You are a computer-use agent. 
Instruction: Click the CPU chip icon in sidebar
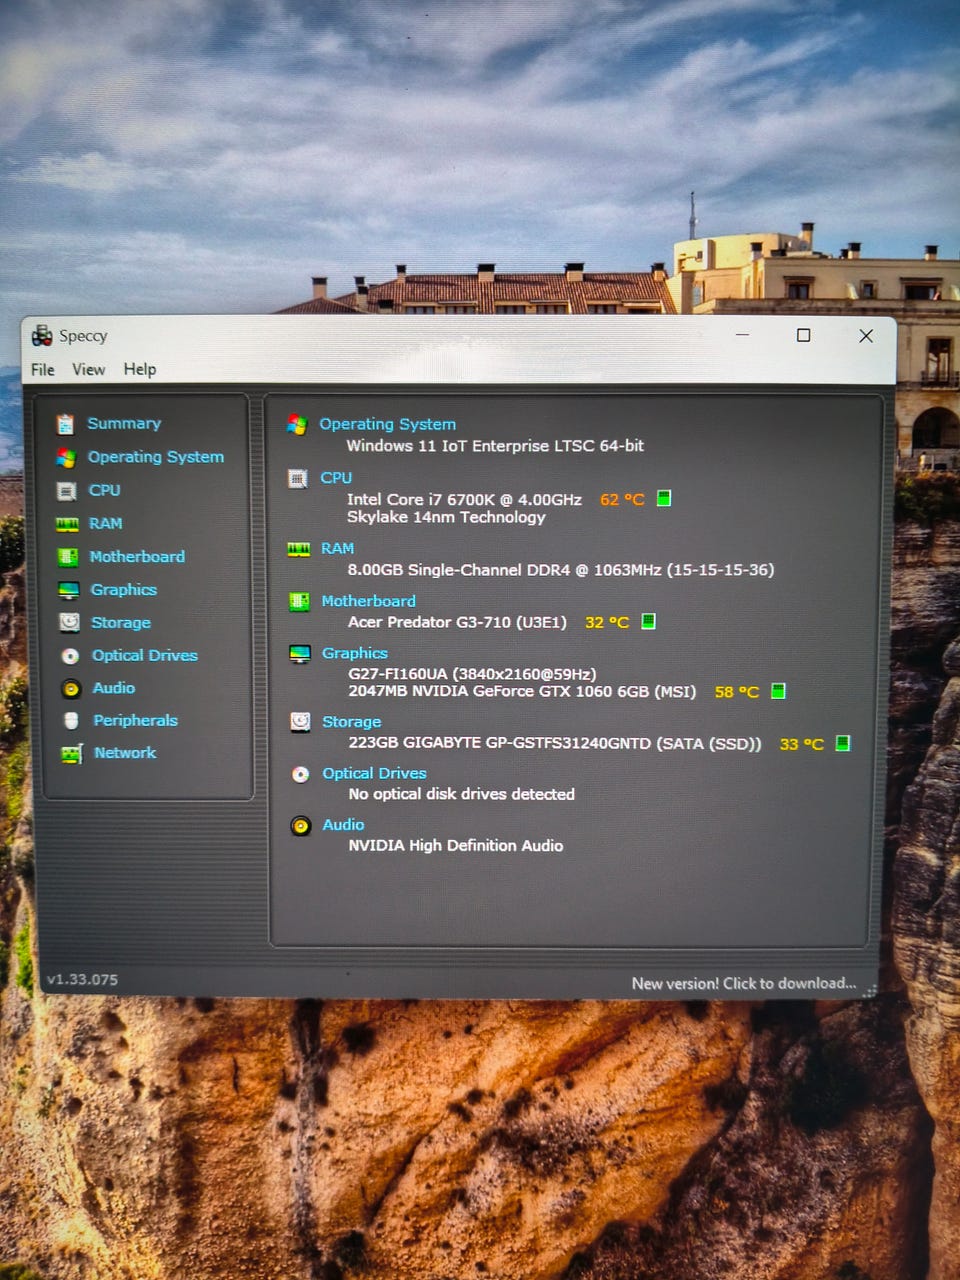point(67,491)
